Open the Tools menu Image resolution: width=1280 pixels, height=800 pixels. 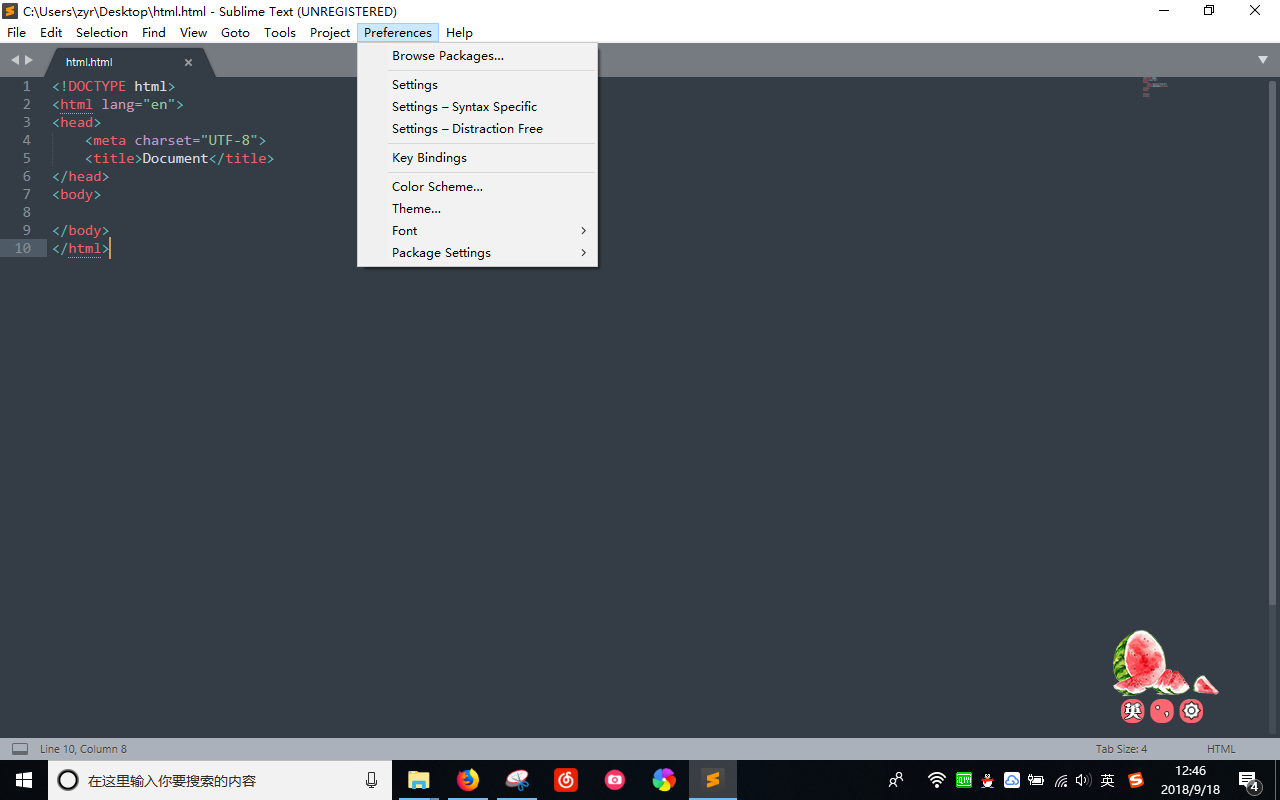click(280, 33)
